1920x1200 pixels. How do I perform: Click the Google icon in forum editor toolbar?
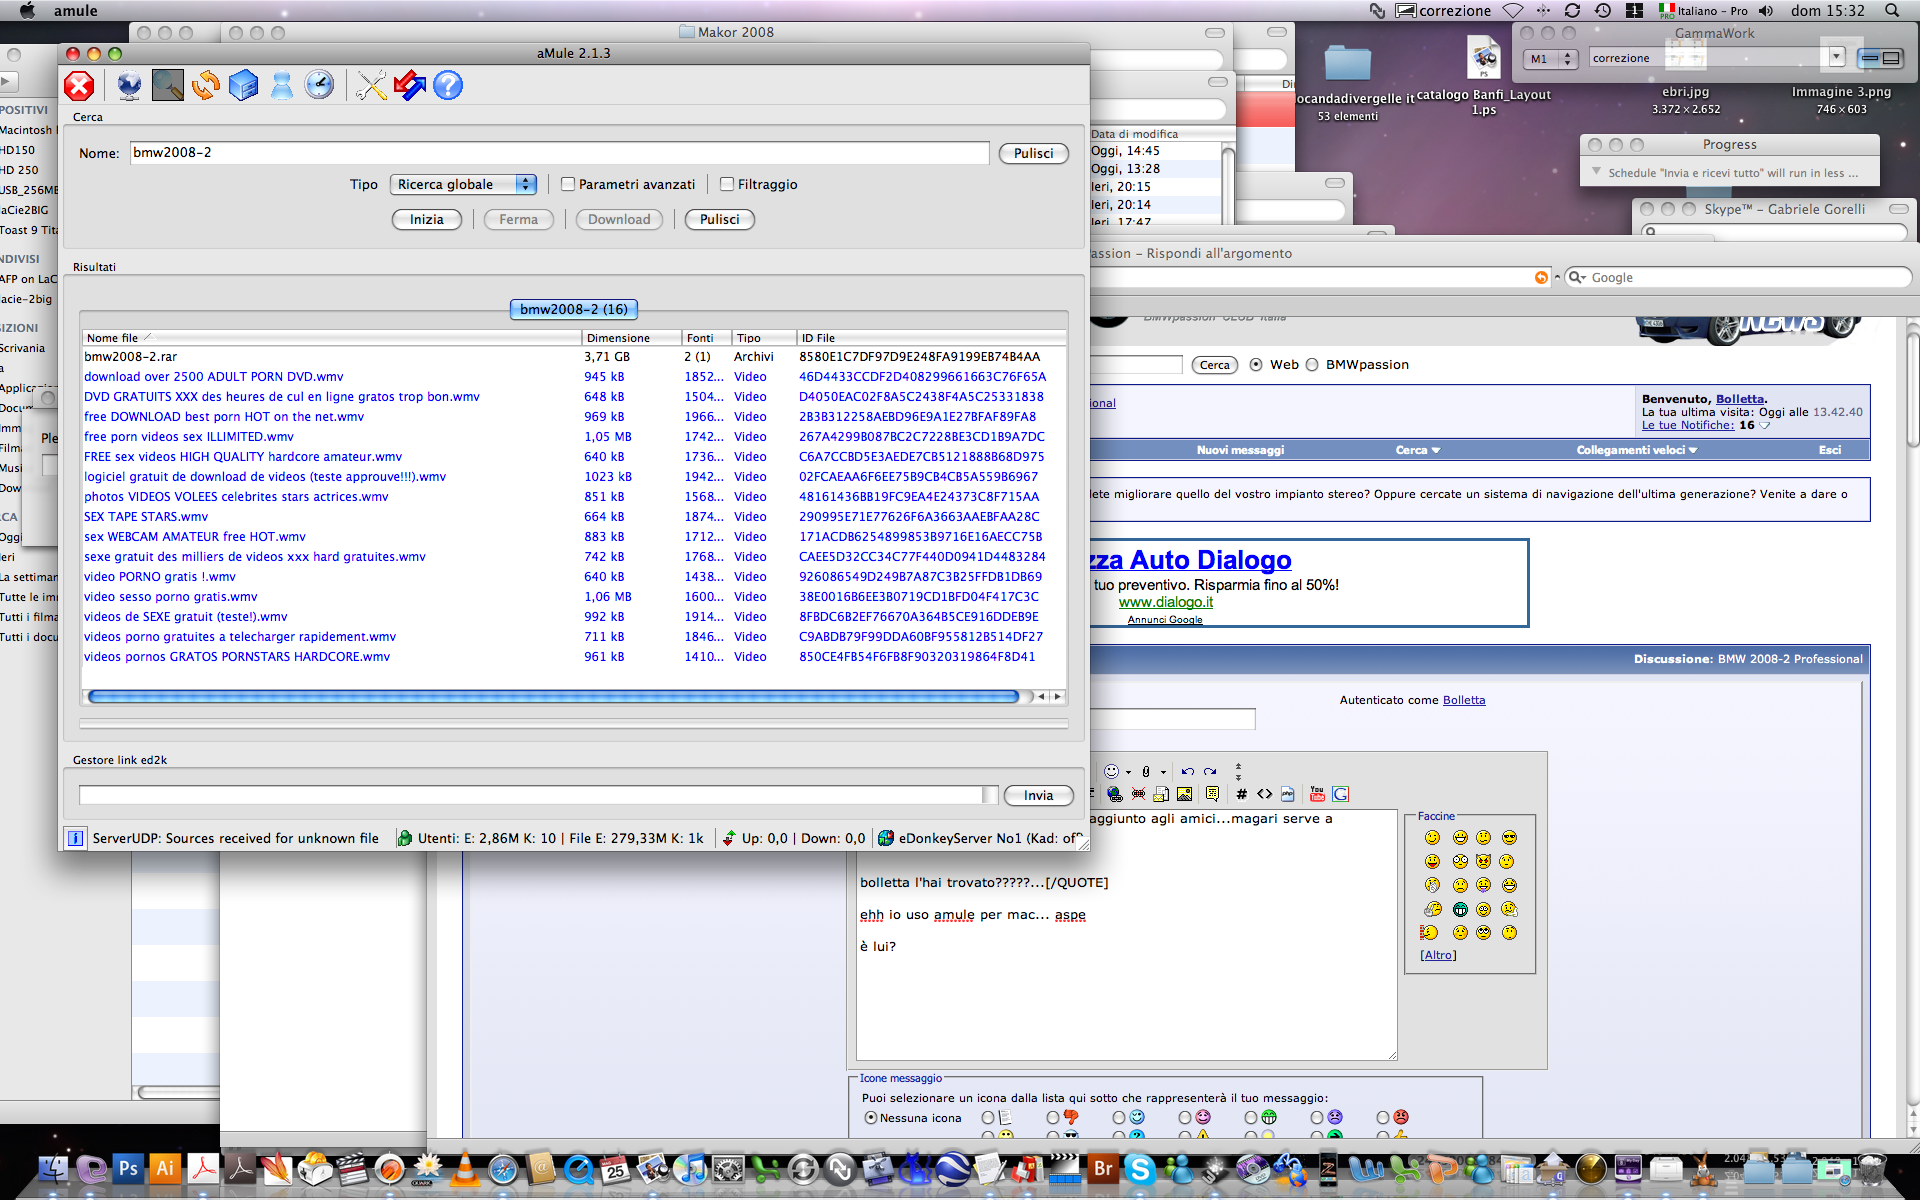[x=1341, y=794]
